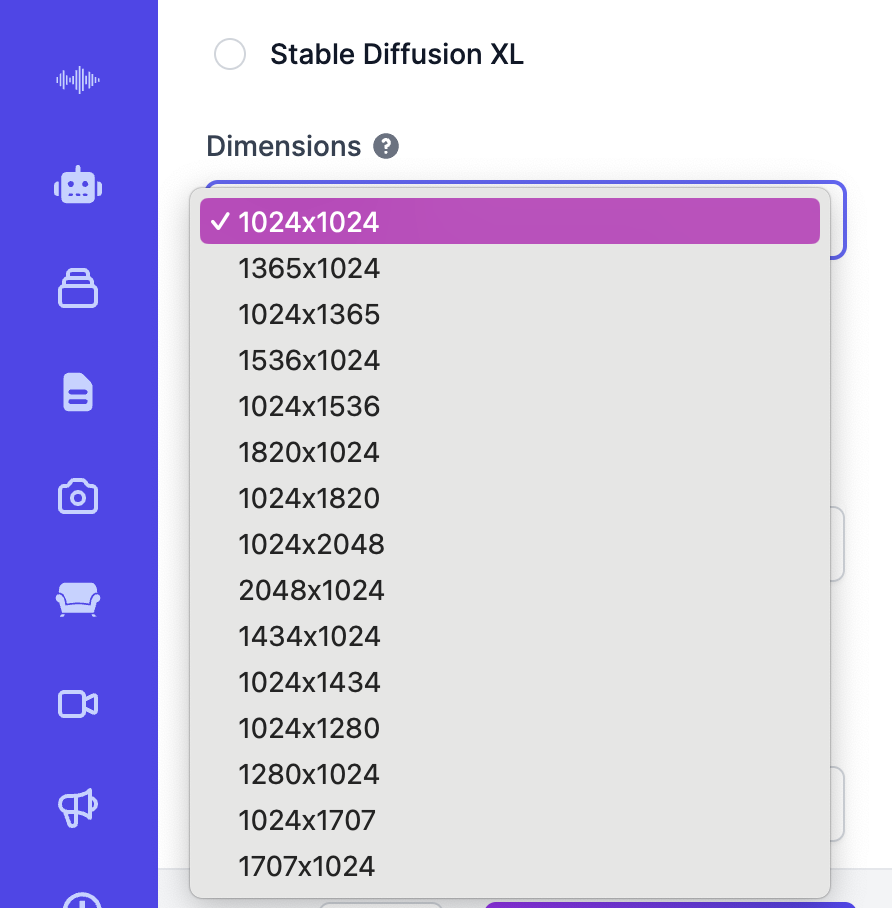Pick the 1434x1024 dimensions item
892x908 pixels.
pyautogui.click(x=309, y=636)
